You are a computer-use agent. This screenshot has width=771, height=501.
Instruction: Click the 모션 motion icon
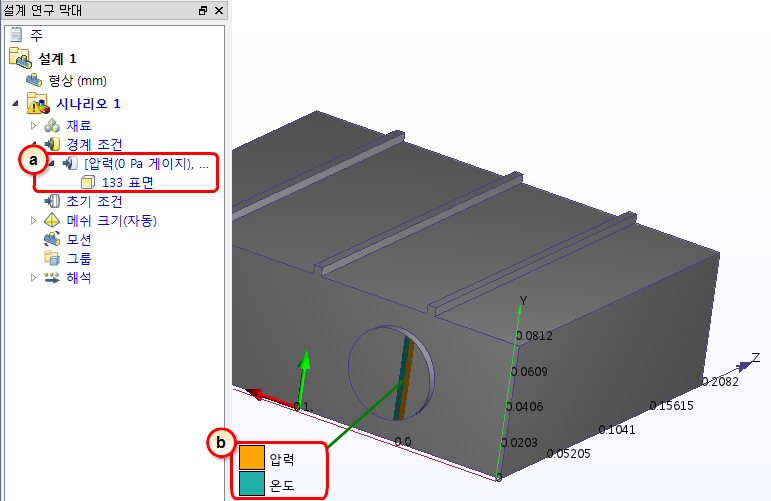pyautogui.click(x=52, y=239)
